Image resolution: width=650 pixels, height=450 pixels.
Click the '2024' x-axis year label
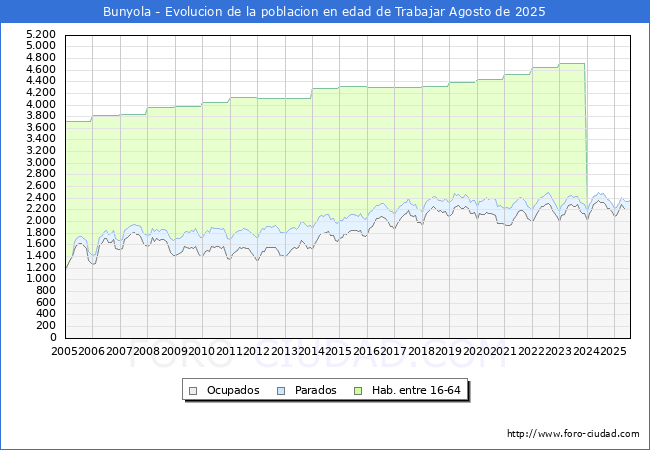[x=586, y=351]
